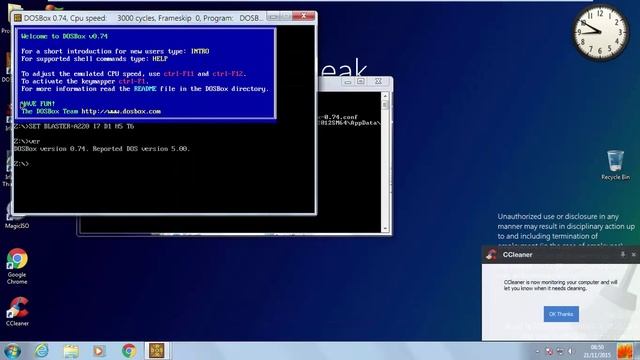Click the last empty 'Z:\>' prompt
Screen dimensions: 640x360
click(21, 164)
